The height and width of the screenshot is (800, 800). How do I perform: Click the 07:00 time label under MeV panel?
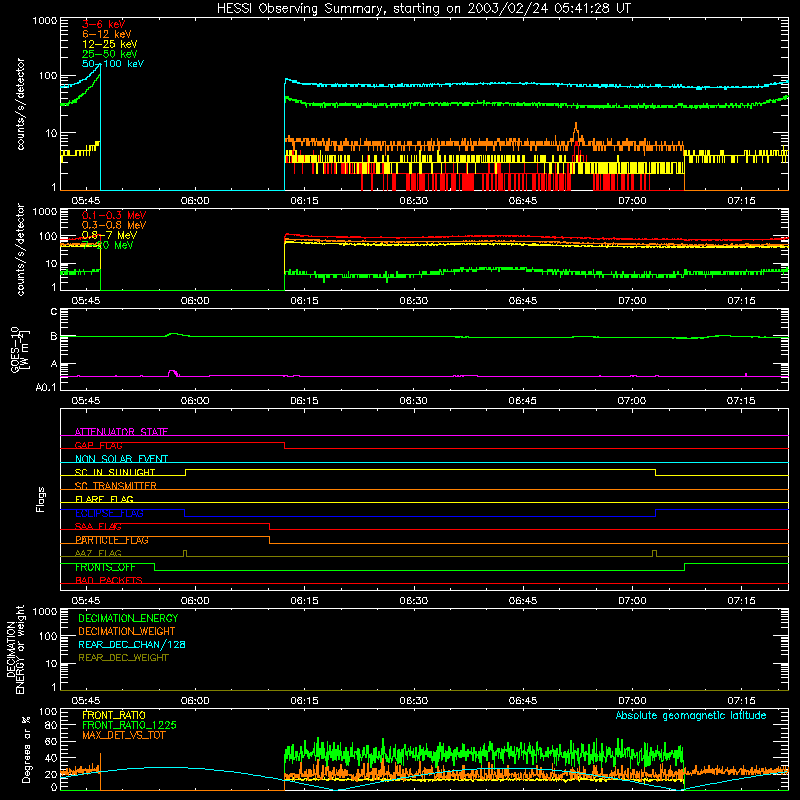(632, 301)
